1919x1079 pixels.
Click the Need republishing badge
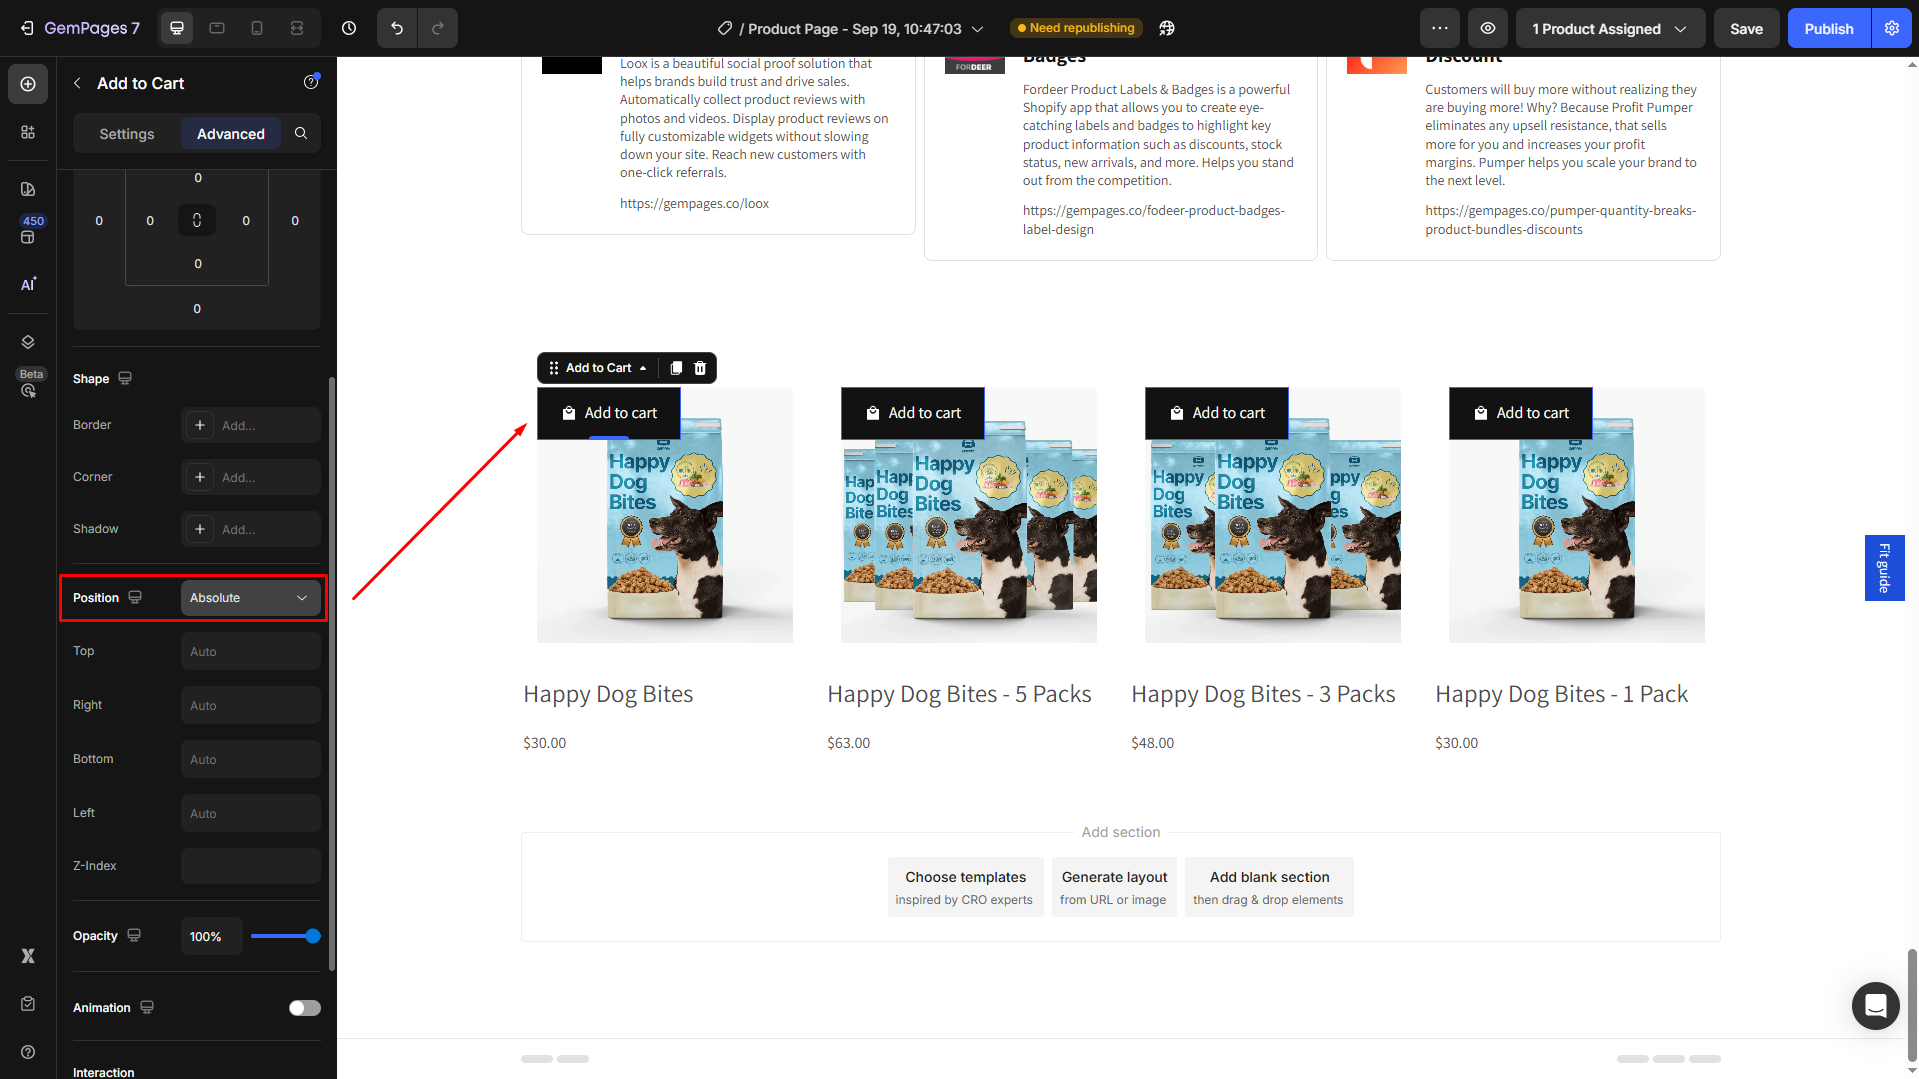(x=1076, y=28)
